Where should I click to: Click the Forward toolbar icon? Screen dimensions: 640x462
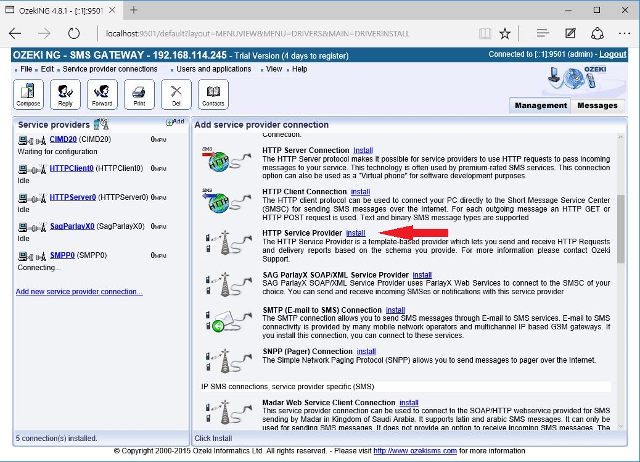[102, 95]
